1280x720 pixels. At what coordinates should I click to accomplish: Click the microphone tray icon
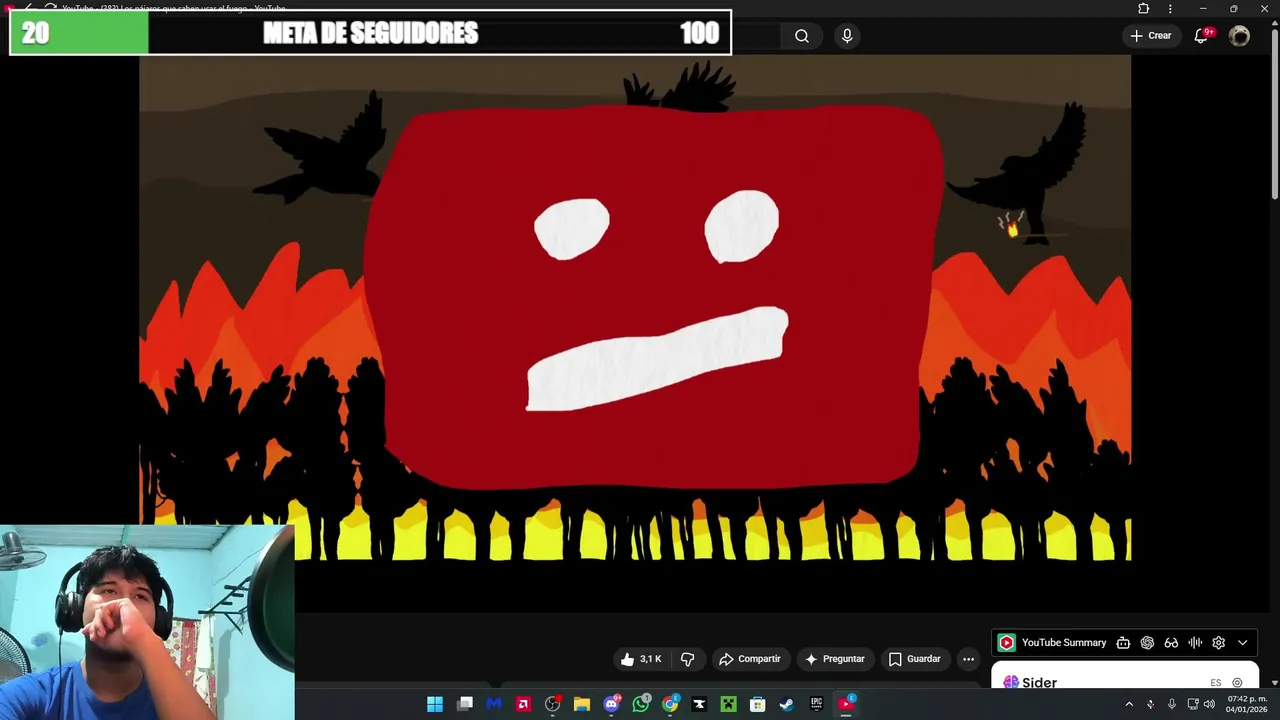(x=1171, y=704)
